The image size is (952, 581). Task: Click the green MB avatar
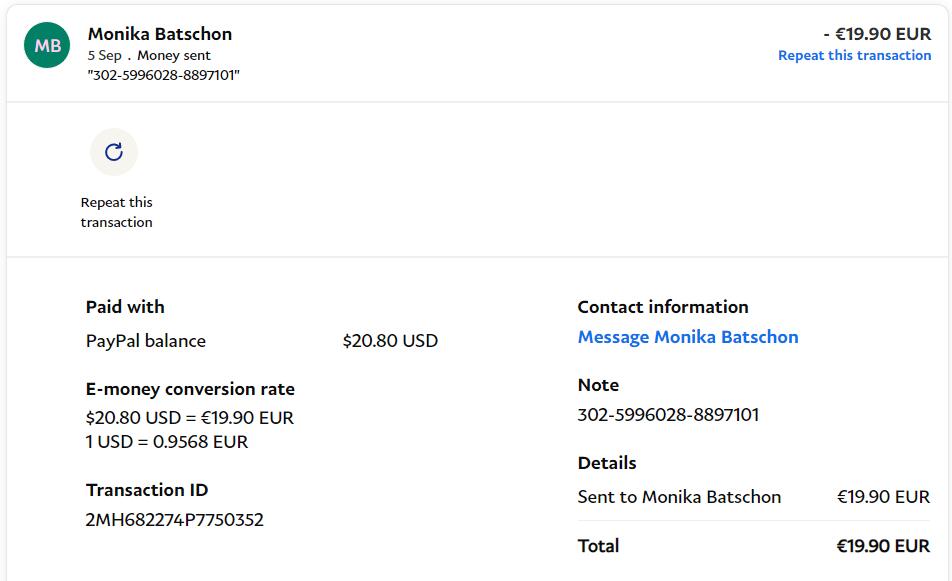47,45
